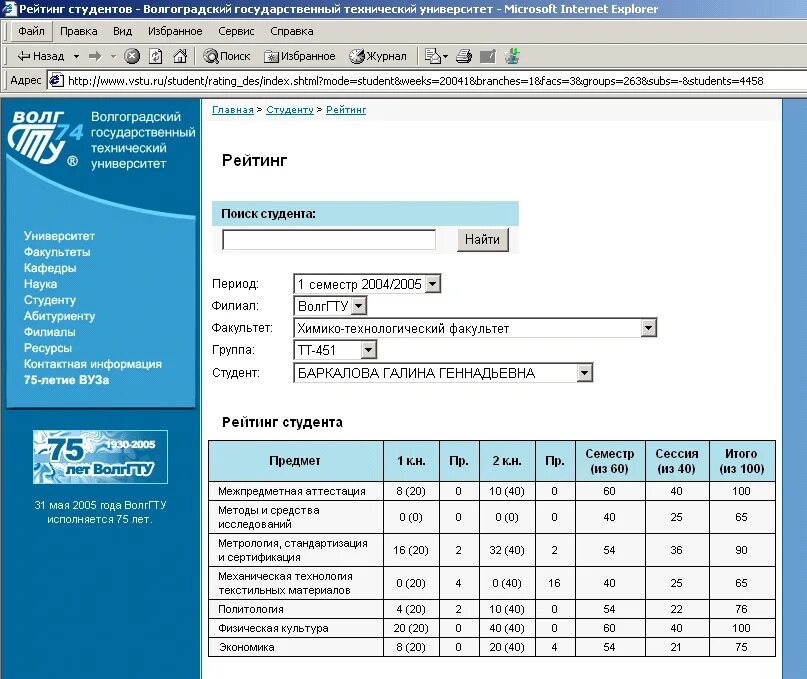
Task: Open the Справка menu
Action: (292, 31)
